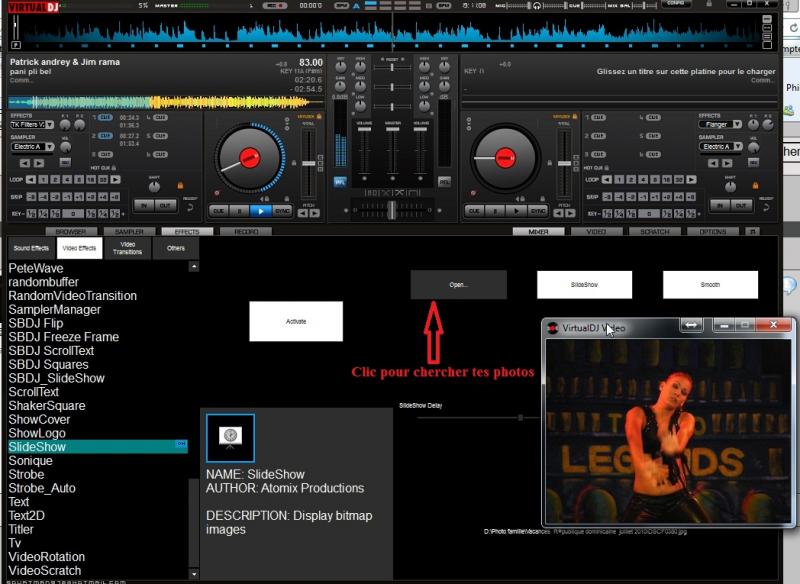Open the OPTIONS panel tab
Screen dimensions: 800x584
point(713,232)
